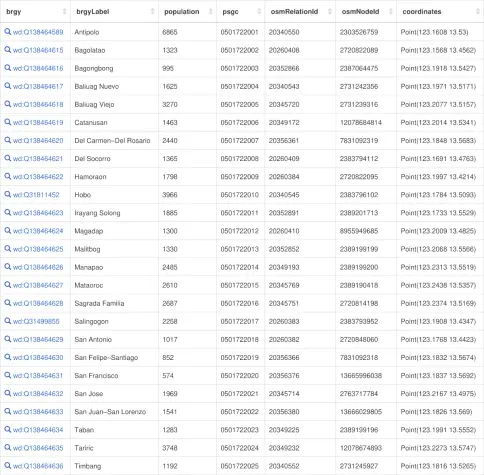Select osmNodeId value 8955949685
This screenshot has width=484, height=475.
click(359, 231)
